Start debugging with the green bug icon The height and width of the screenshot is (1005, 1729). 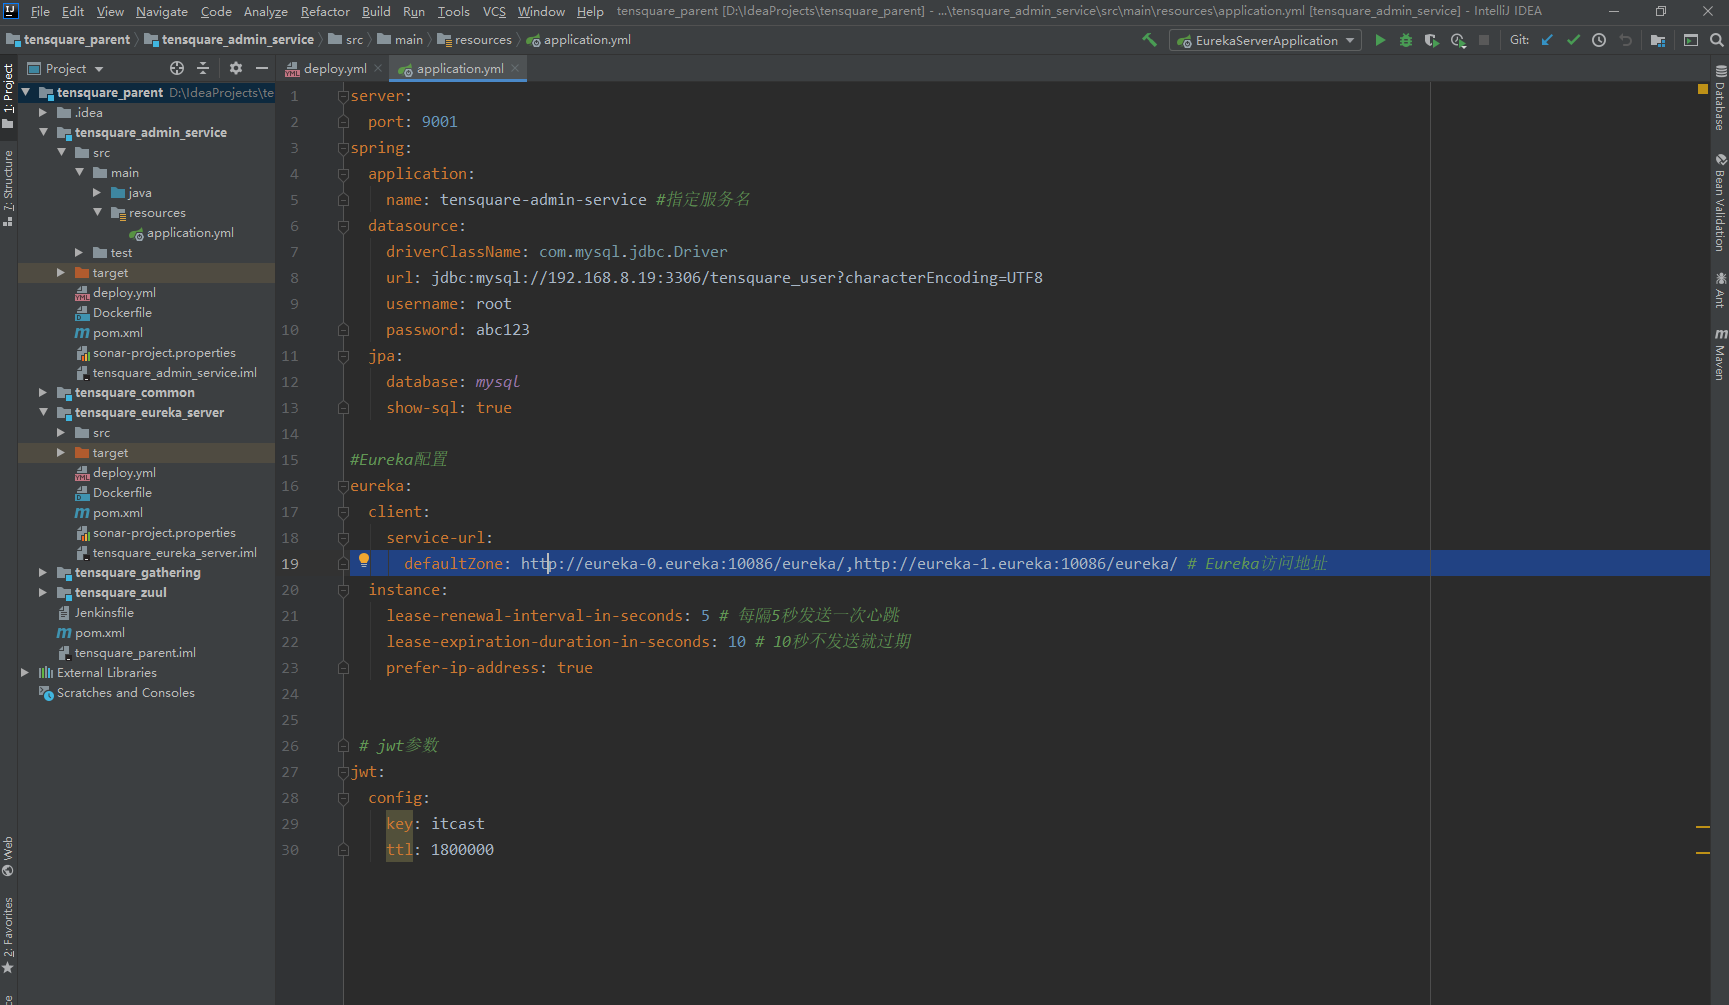coord(1406,40)
